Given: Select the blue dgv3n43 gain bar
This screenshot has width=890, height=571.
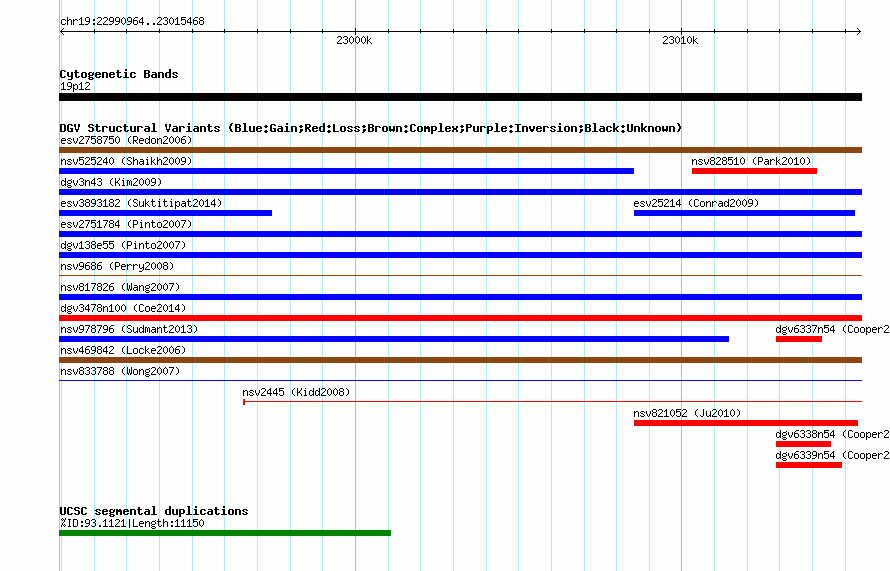Looking at the screenshot, I should click(x=460, y=192).
